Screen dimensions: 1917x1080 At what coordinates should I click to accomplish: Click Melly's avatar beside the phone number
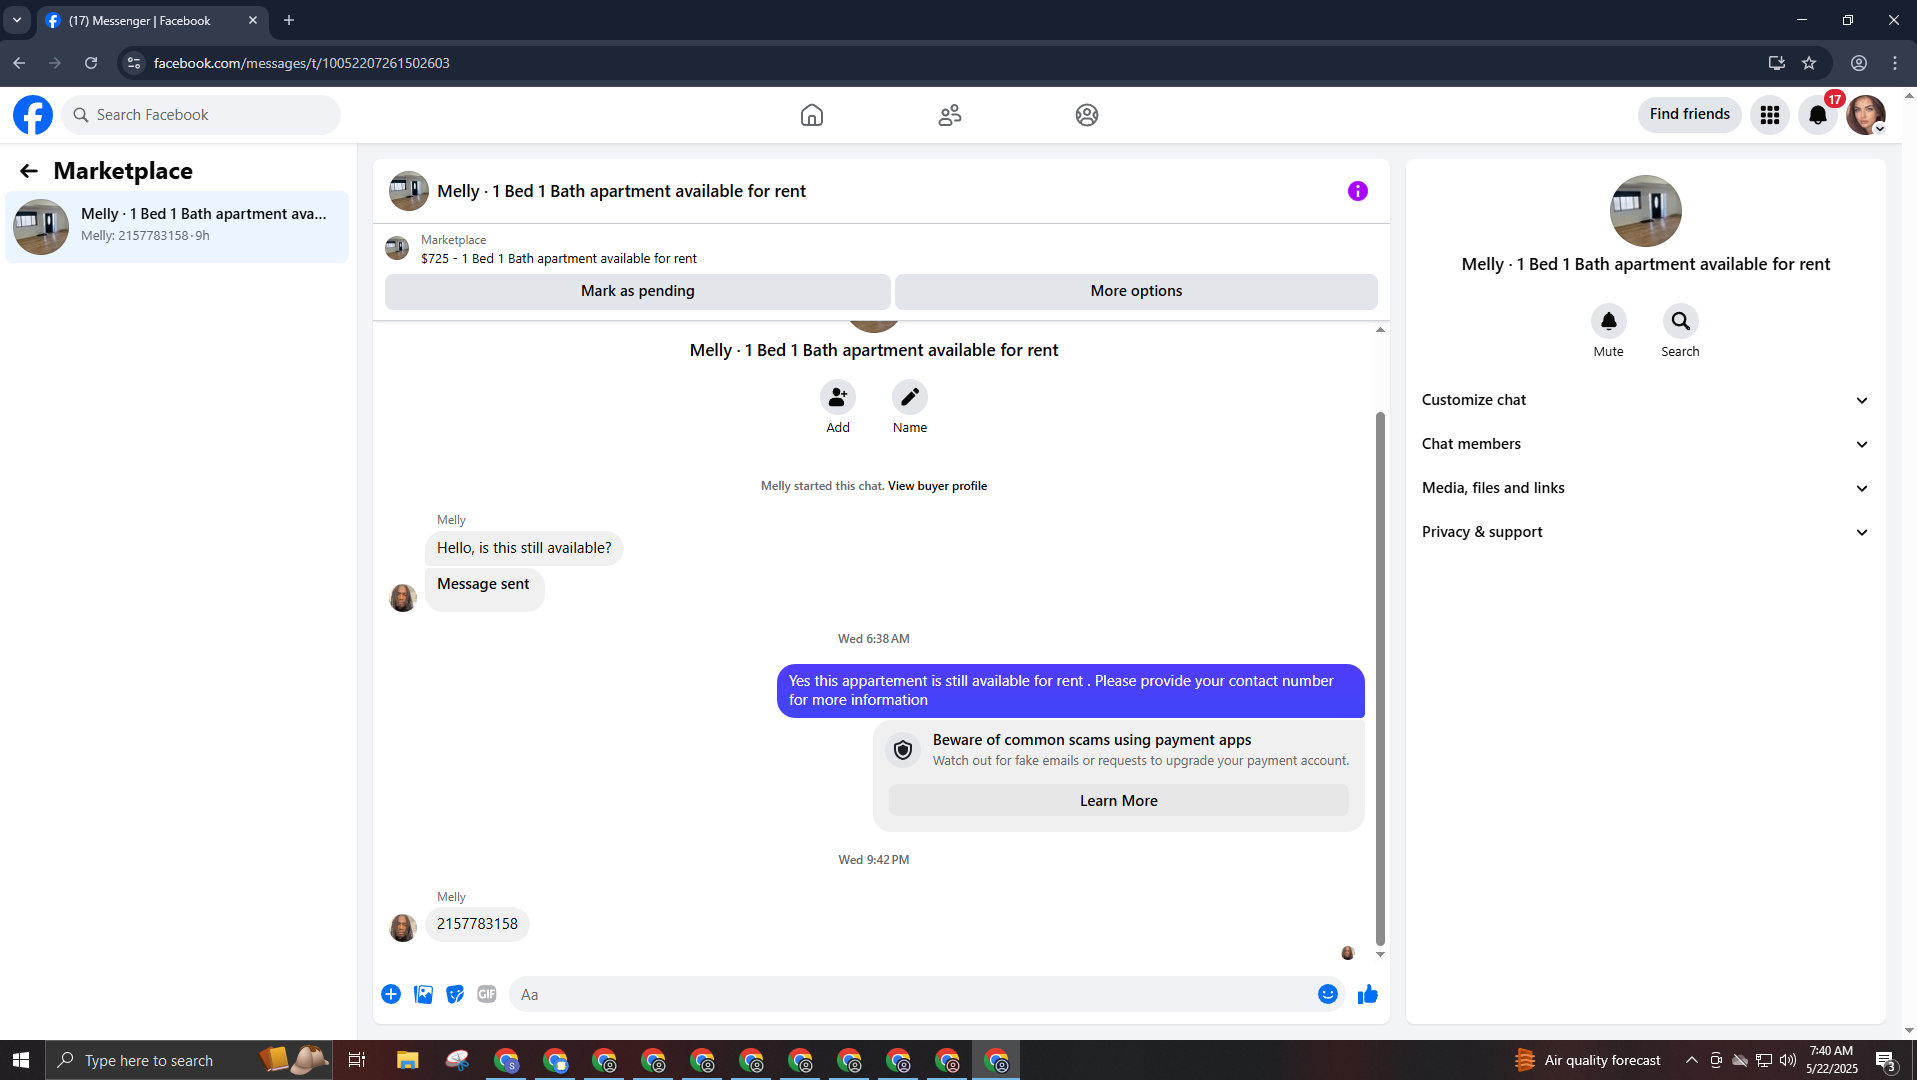tap(403, 928)
